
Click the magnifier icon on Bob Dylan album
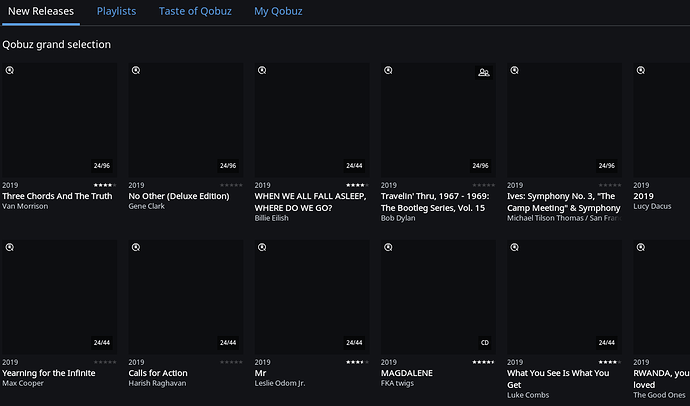click(388, 70)
